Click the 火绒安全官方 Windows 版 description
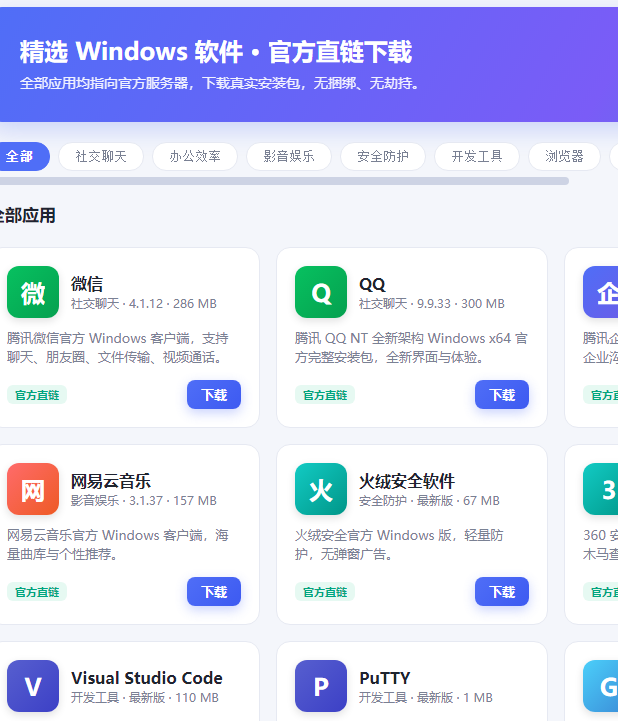Viewport: 618px width, 721px height. tap(399, 544)
